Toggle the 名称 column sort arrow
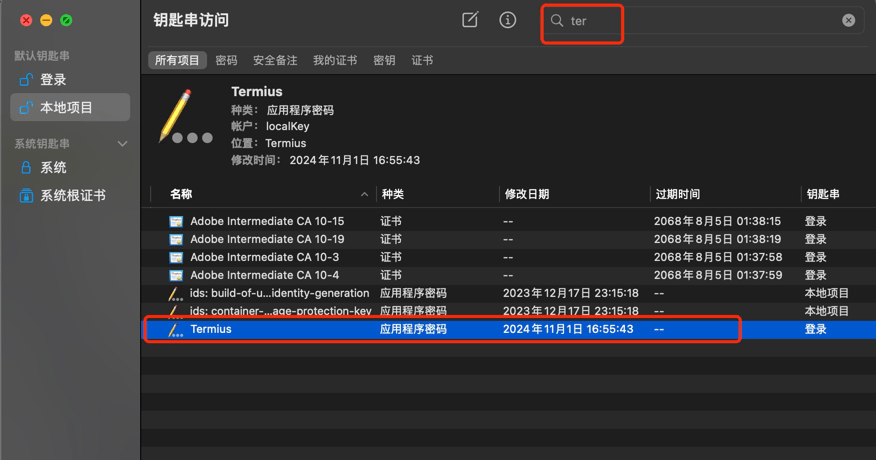 coord(364,195)
